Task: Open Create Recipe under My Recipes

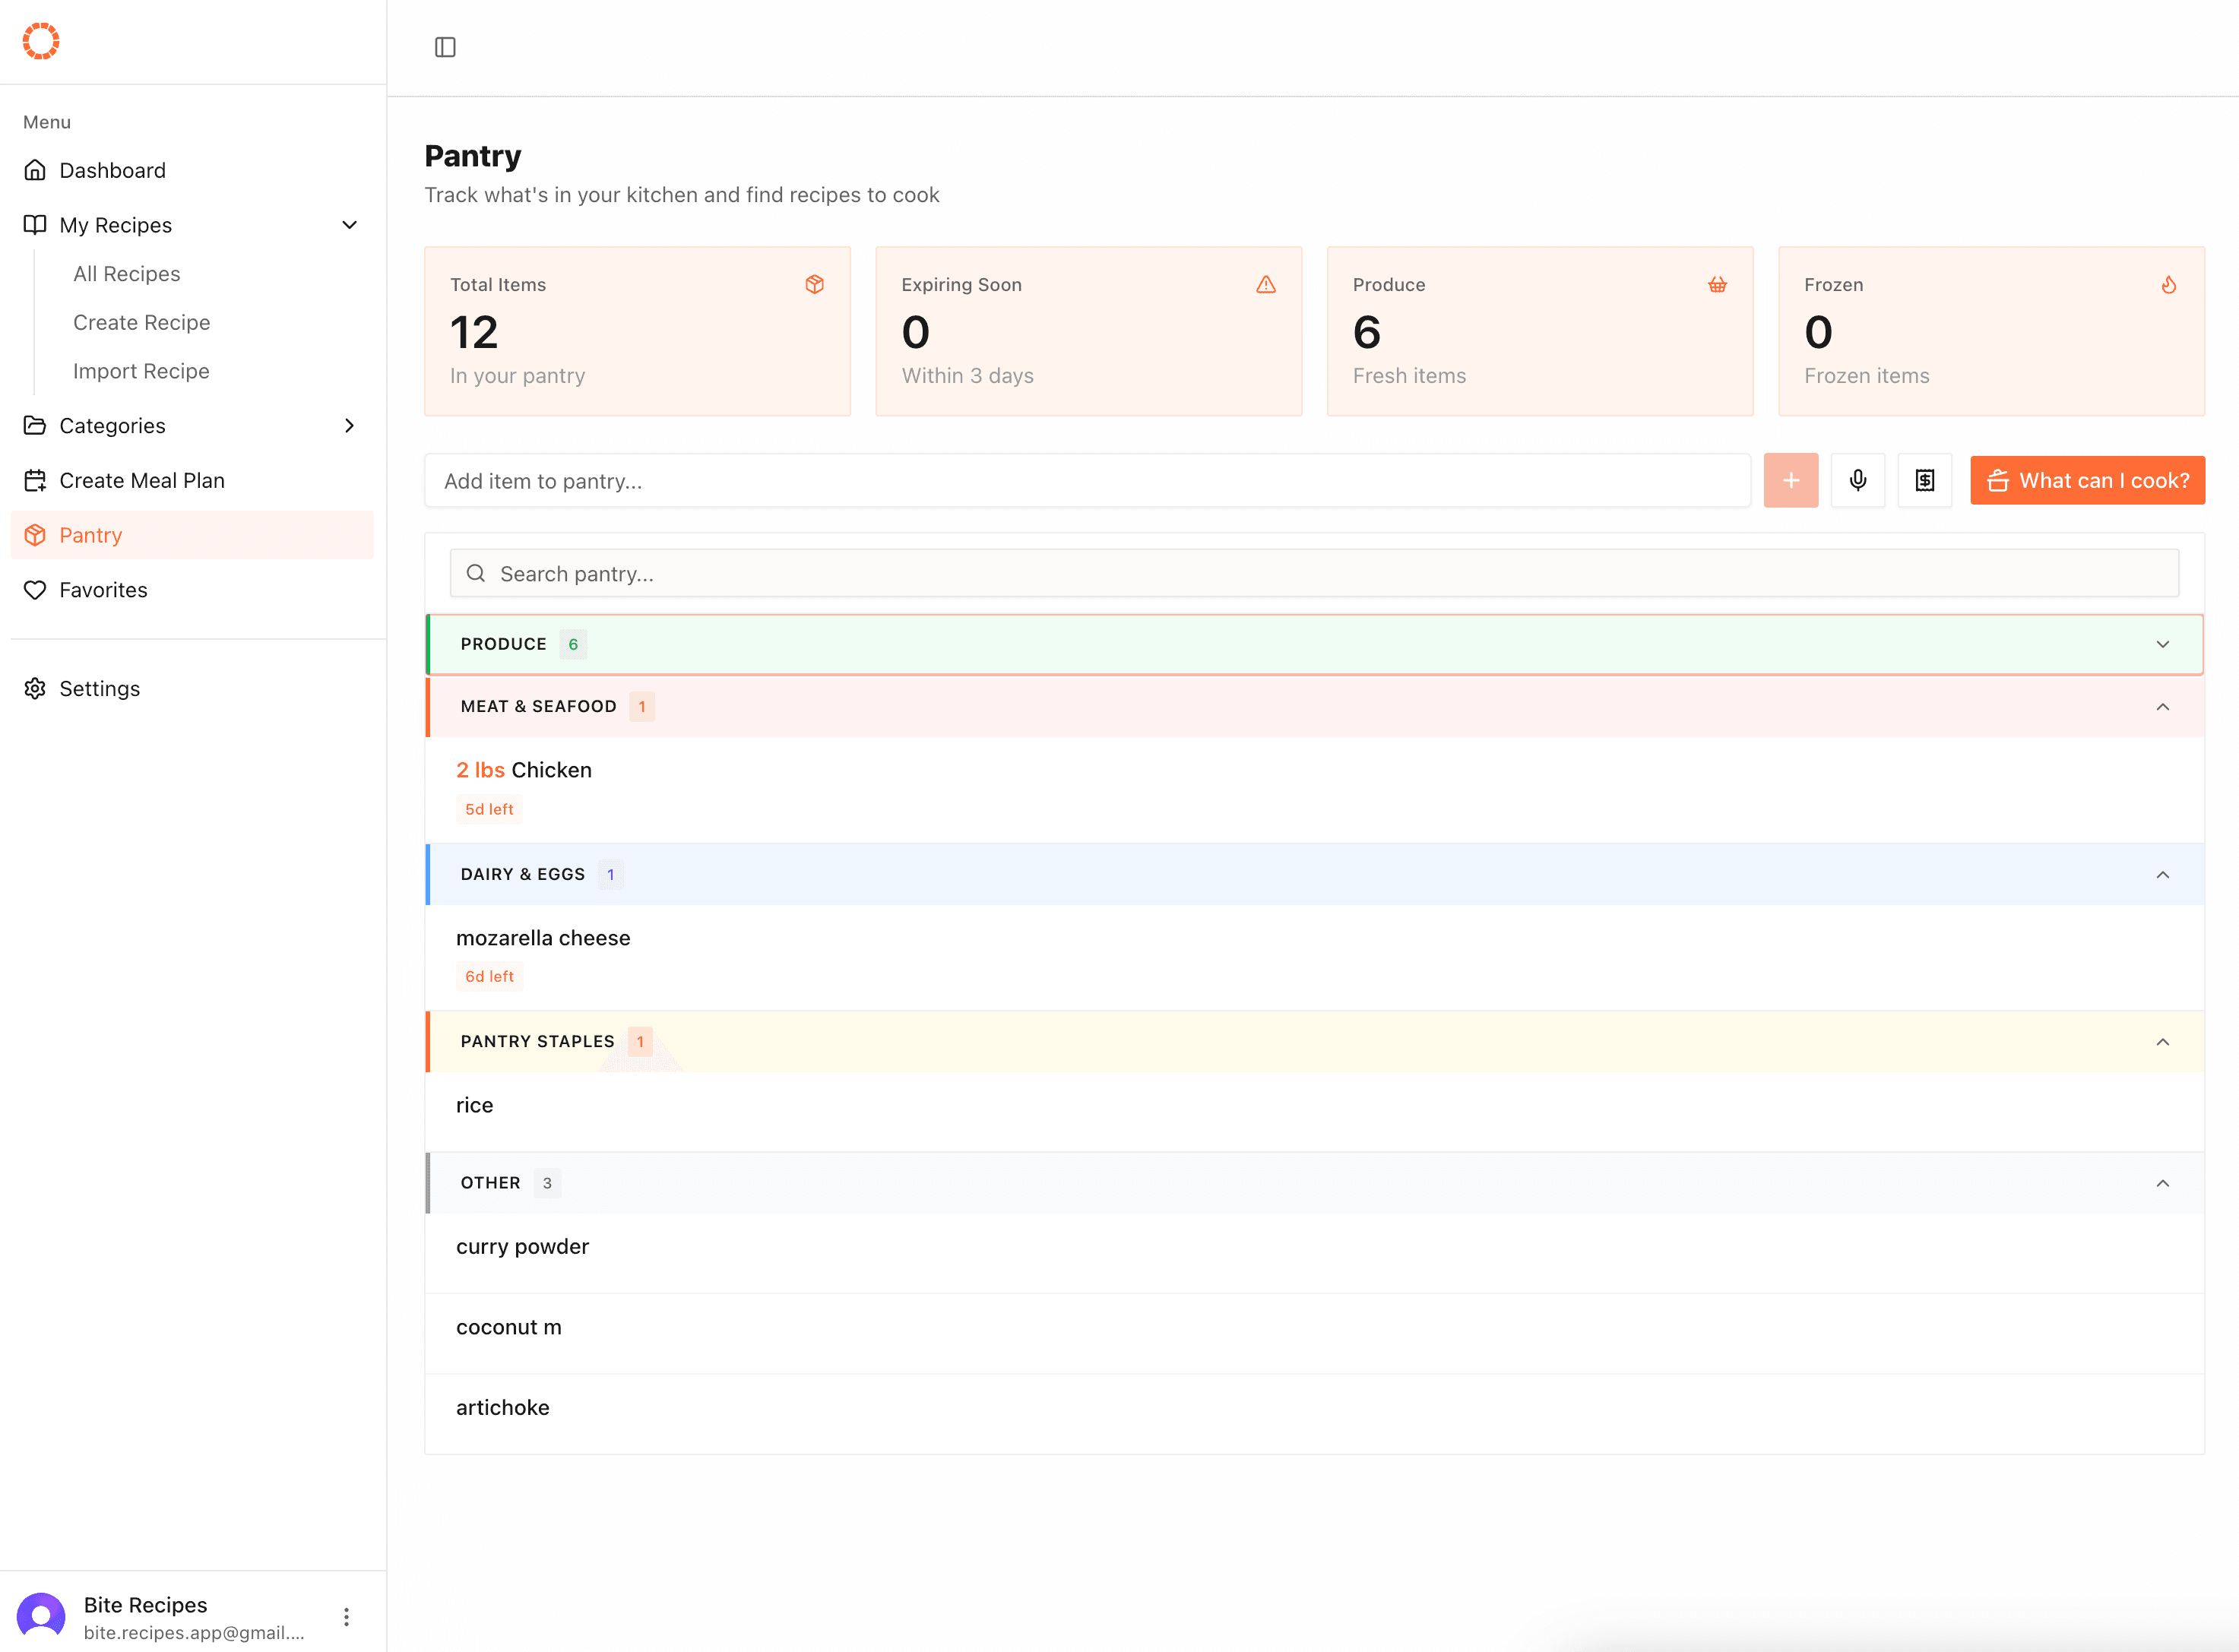Action: pos(141,322)
